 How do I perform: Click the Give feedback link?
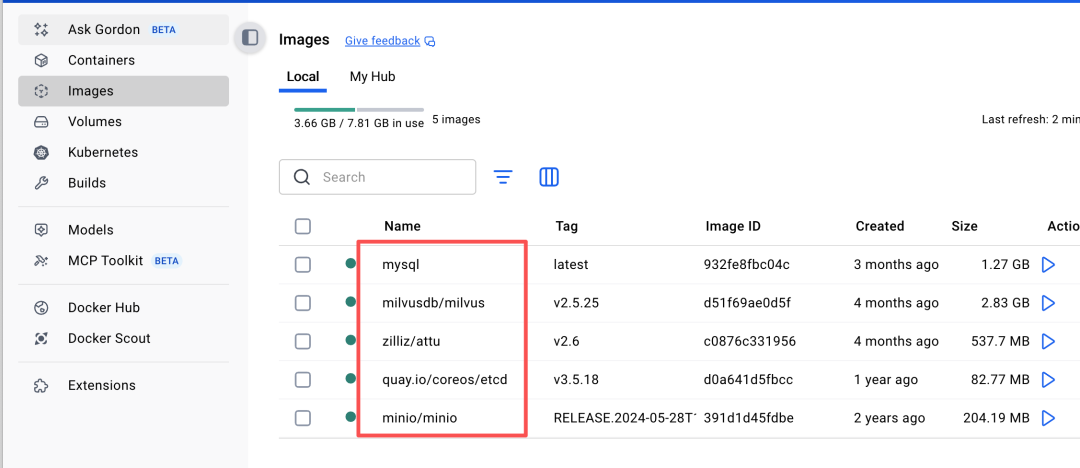[382, 41]
